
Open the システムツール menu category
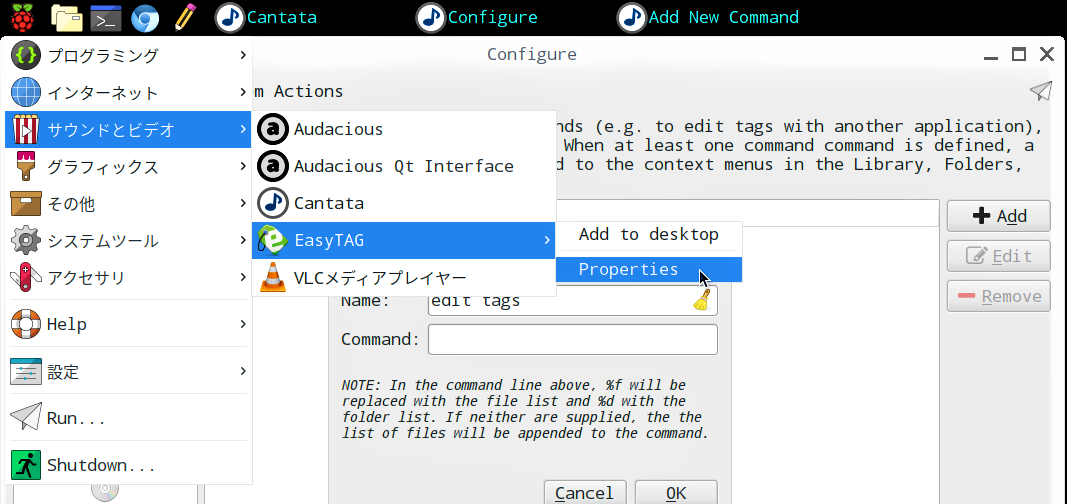click(128, 240)
